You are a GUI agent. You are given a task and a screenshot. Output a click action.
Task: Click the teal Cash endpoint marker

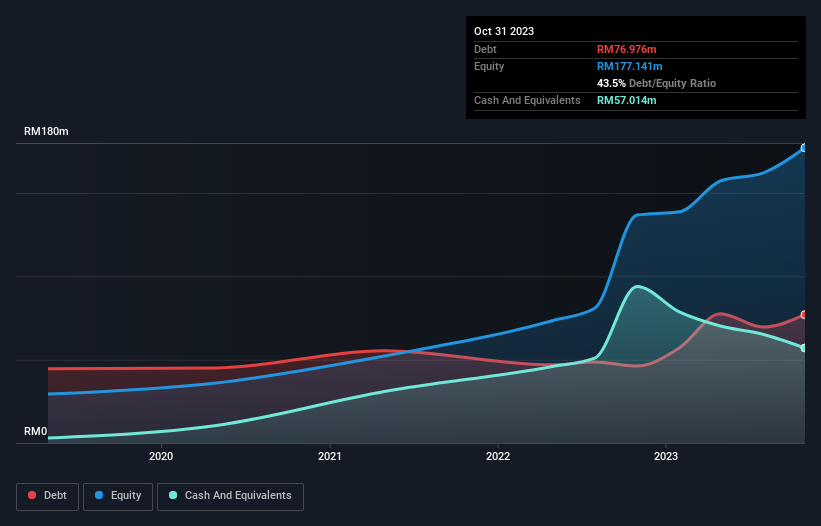point(804,348)
